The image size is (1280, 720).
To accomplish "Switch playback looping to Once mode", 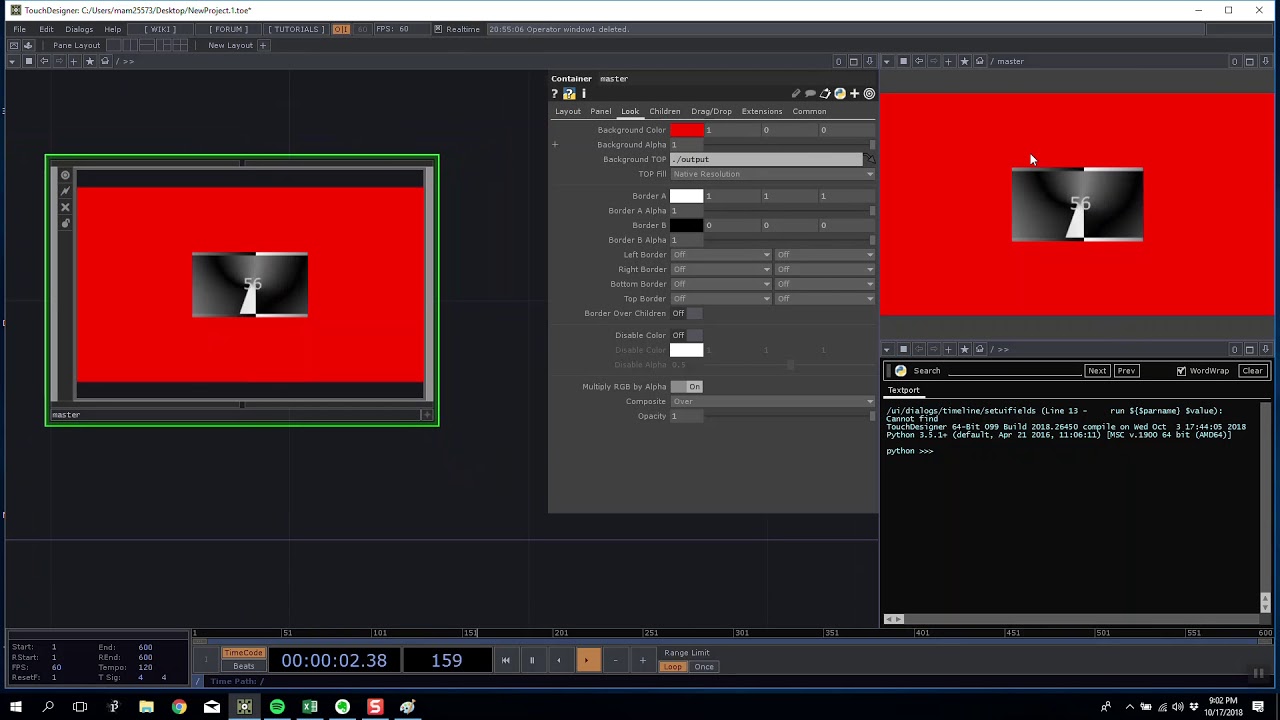I will [703, 666].
